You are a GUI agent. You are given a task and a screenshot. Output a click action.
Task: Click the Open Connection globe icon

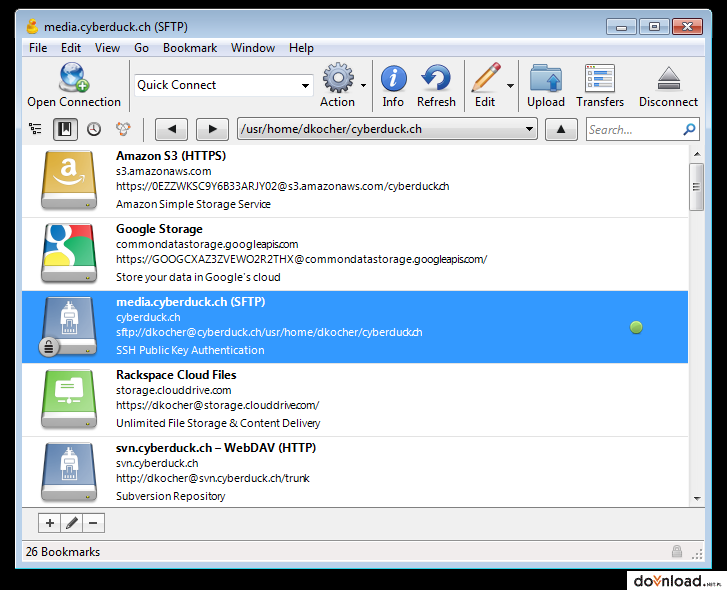(74, 77)
